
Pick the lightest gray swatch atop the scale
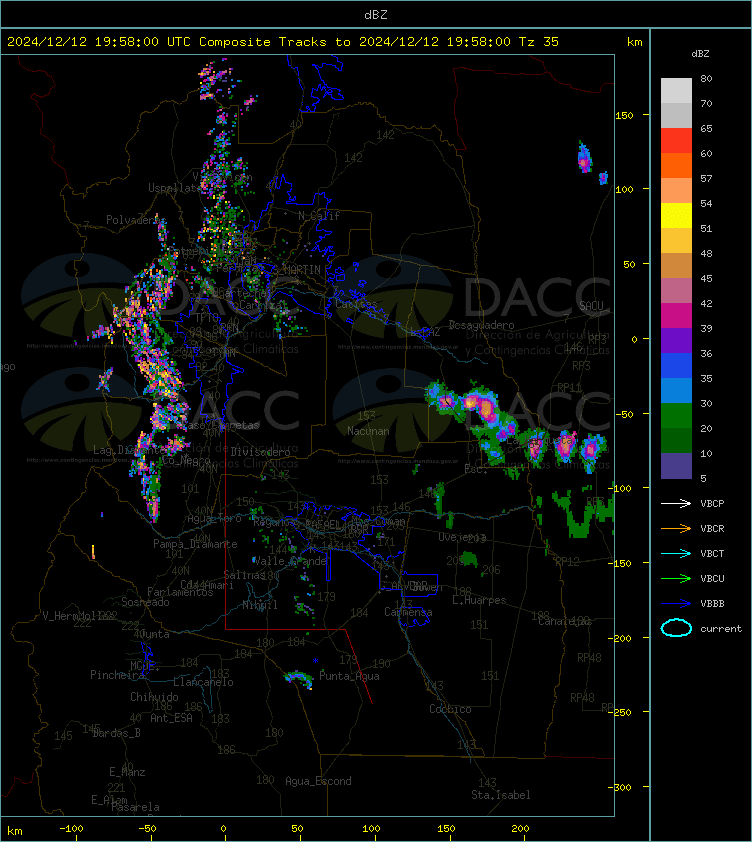point(676,90)
